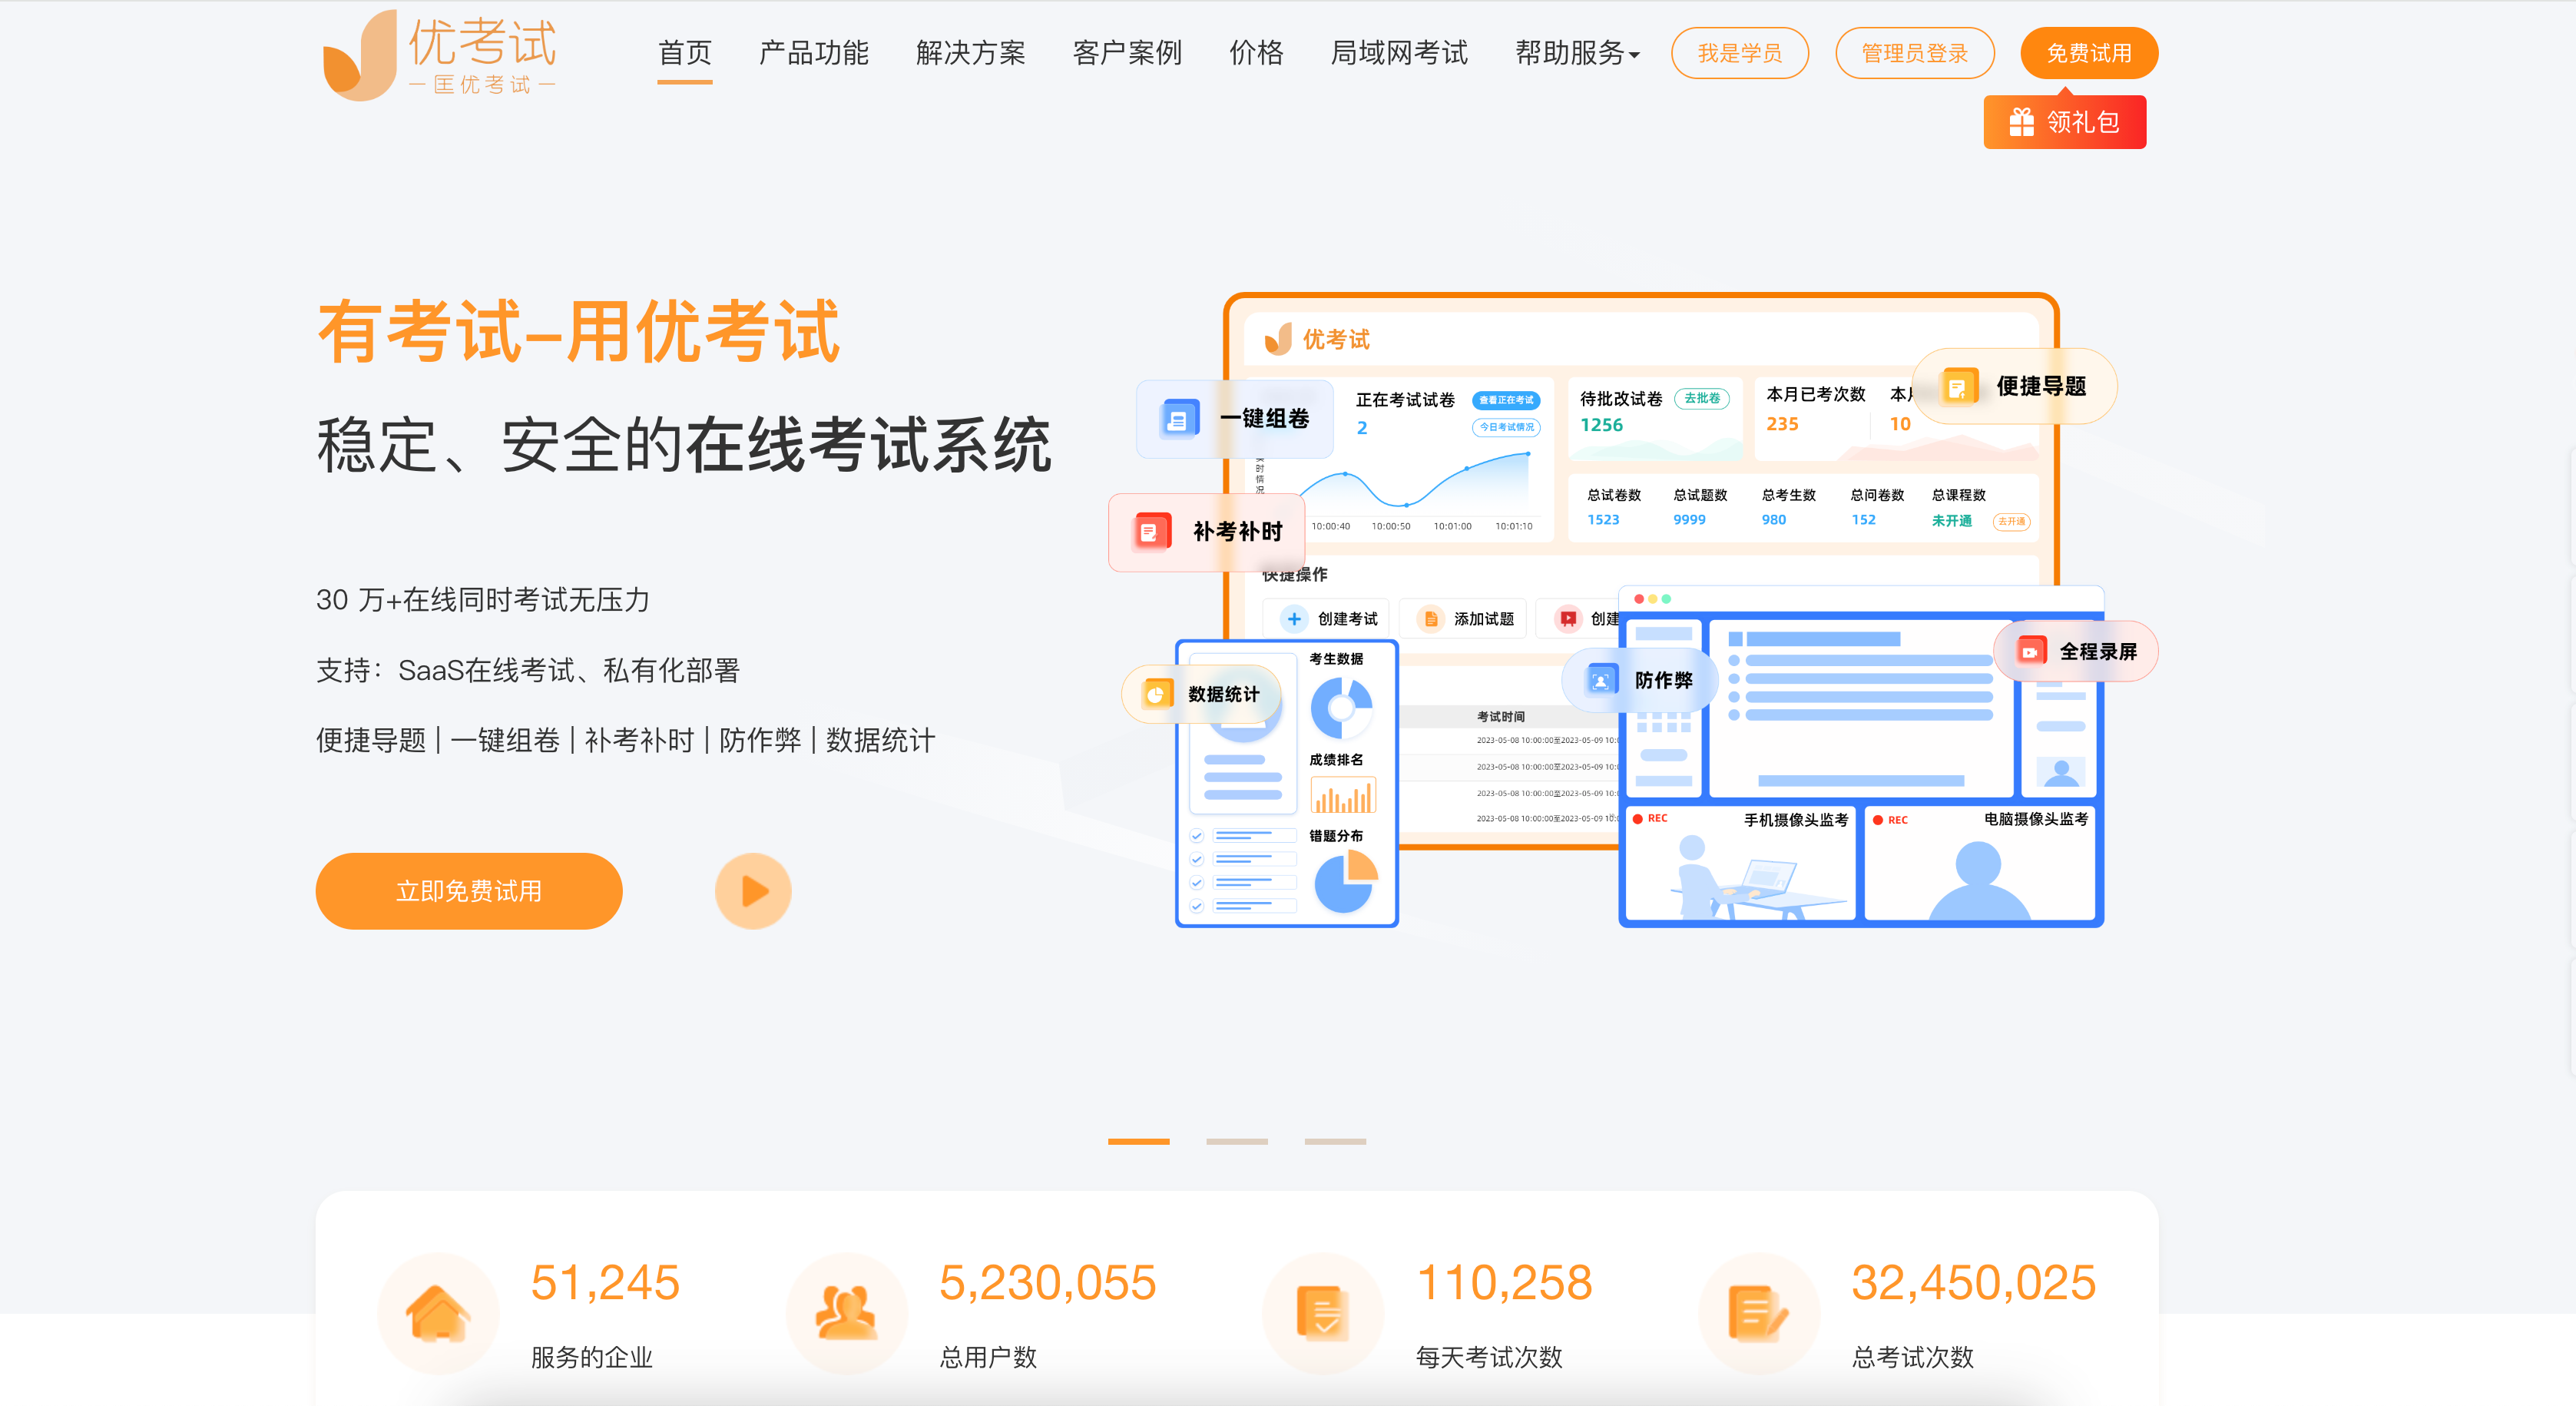Select the 数据统计 feature icon
The height and width of the screenshot is (1406, 2576).
click(x=1157, y=694)
